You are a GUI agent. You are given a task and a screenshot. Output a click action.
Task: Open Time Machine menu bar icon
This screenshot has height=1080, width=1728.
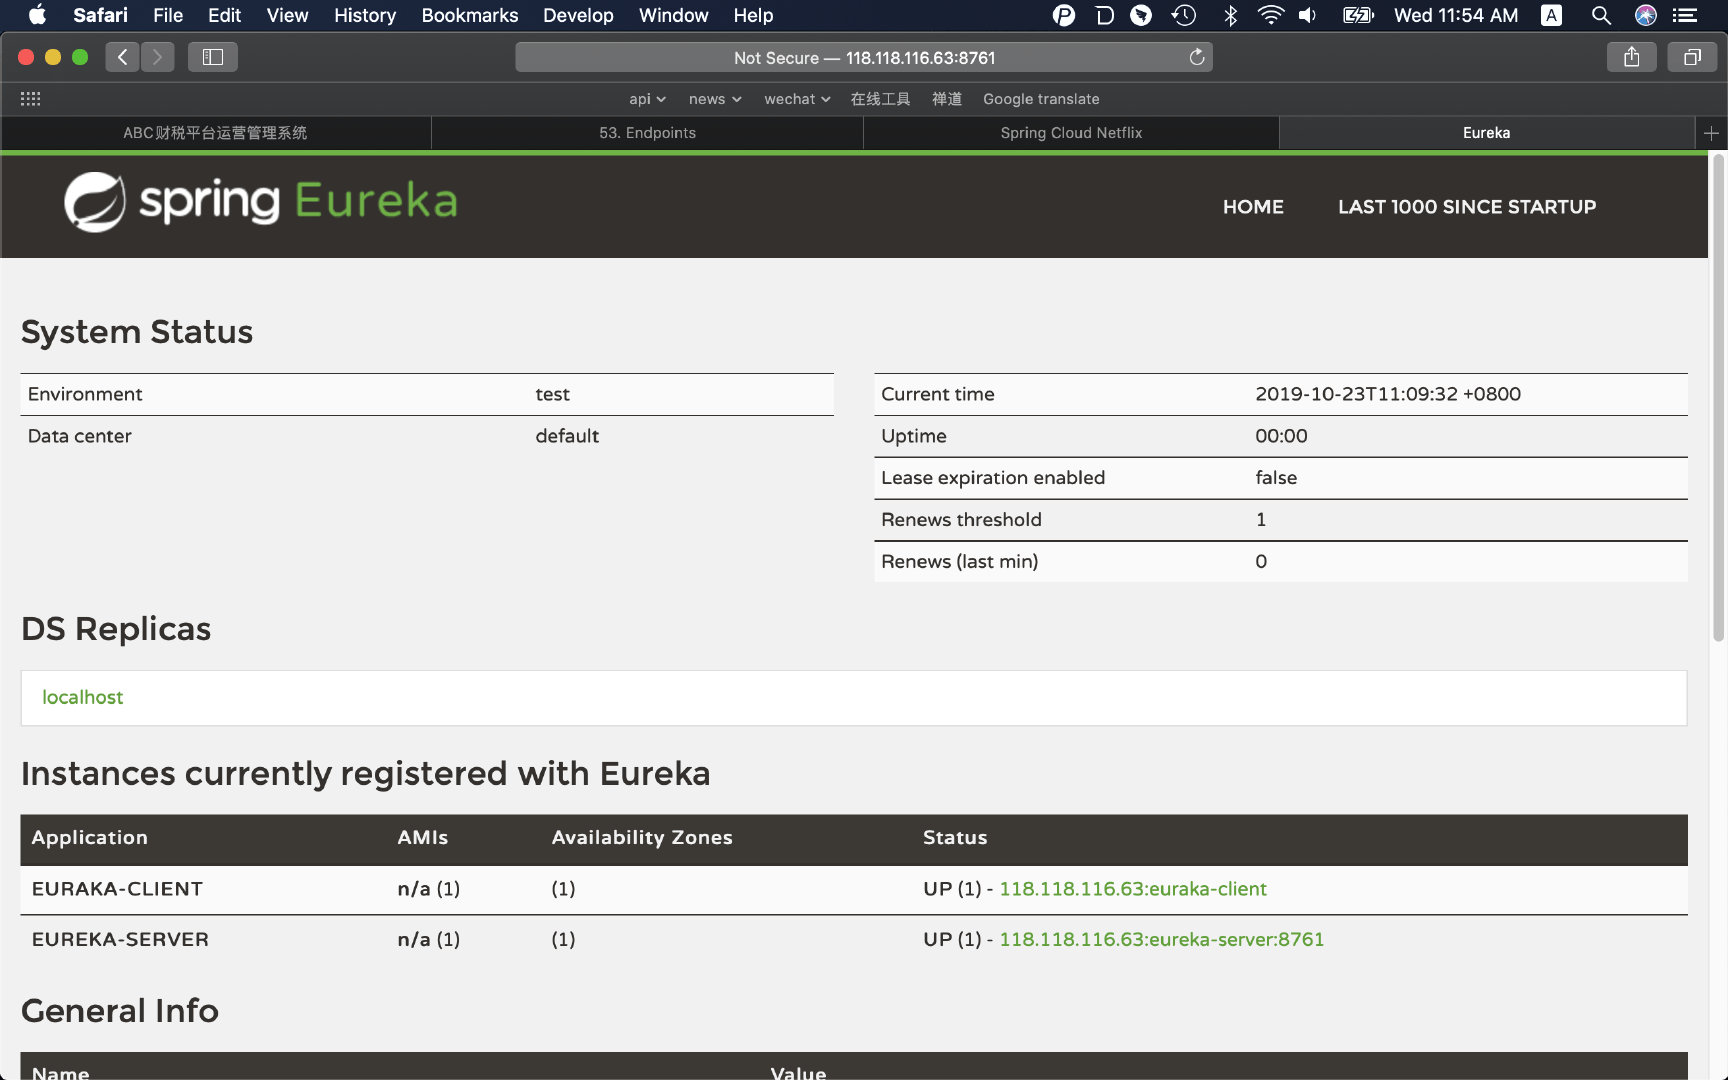tap(1184, 15)
